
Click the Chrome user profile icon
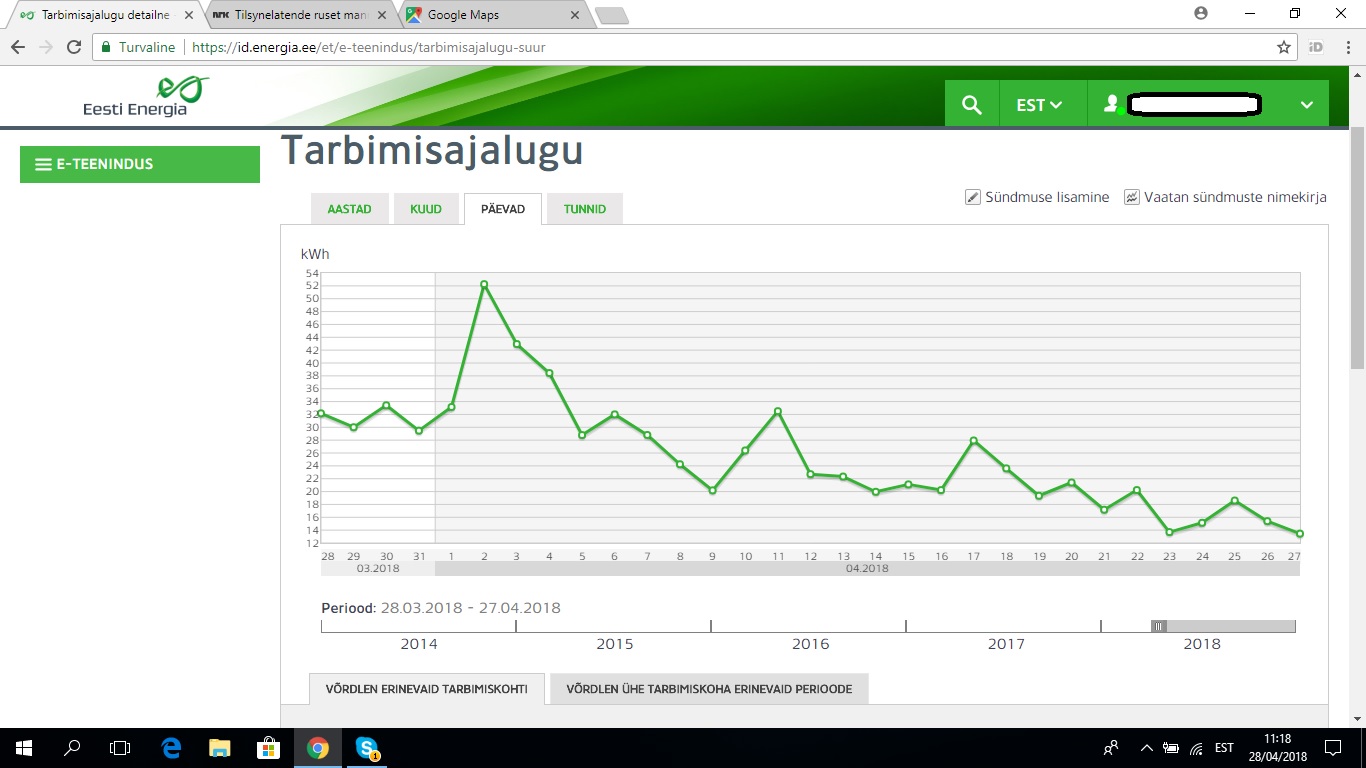pyautogui.click(x=1201, y=13)
